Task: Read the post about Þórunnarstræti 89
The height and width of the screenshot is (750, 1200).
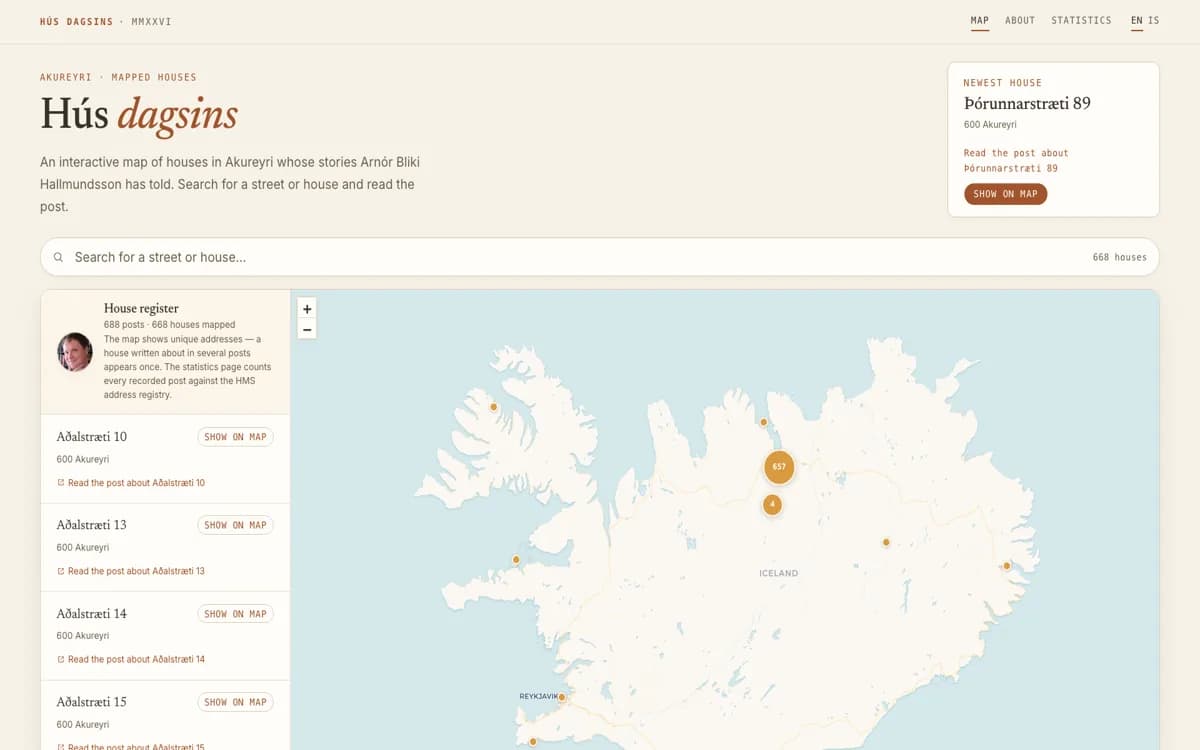Action: (1016, 160)
